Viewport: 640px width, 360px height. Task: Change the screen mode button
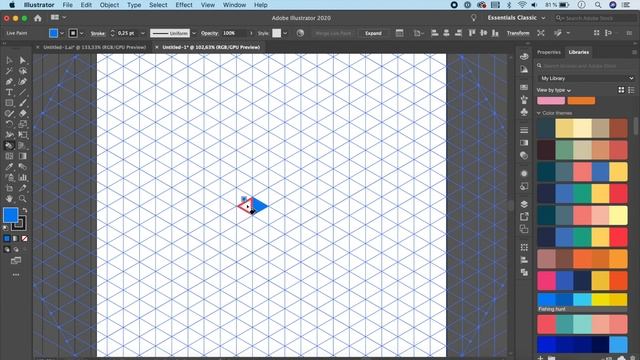[x=16, y=260]
